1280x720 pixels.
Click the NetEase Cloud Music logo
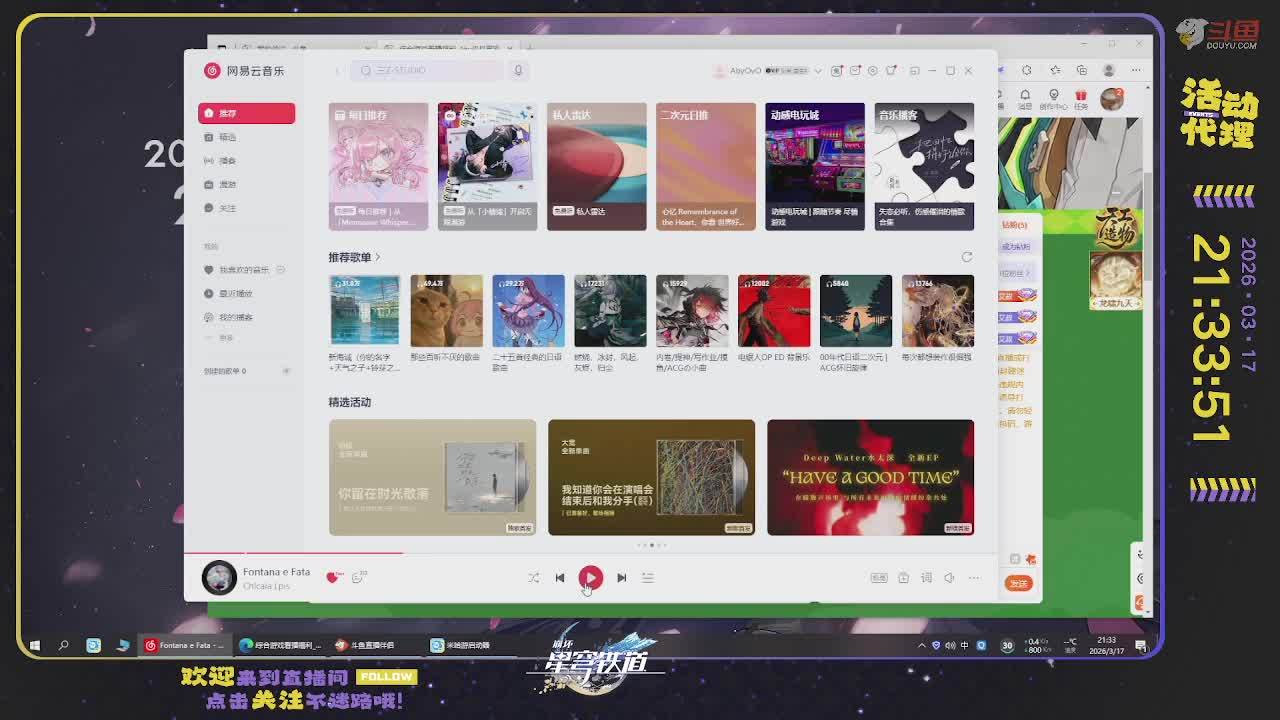click(x=244, y=71)
